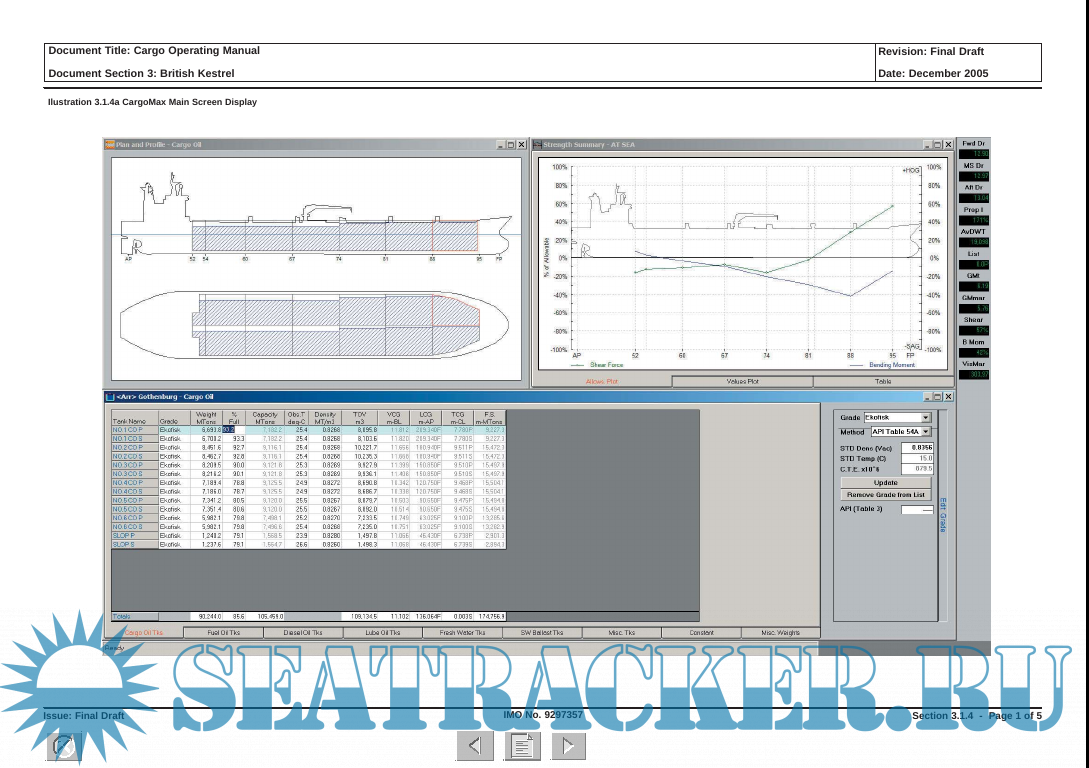
Task: Click the Strength Summary window title icon
Action: 537,145
